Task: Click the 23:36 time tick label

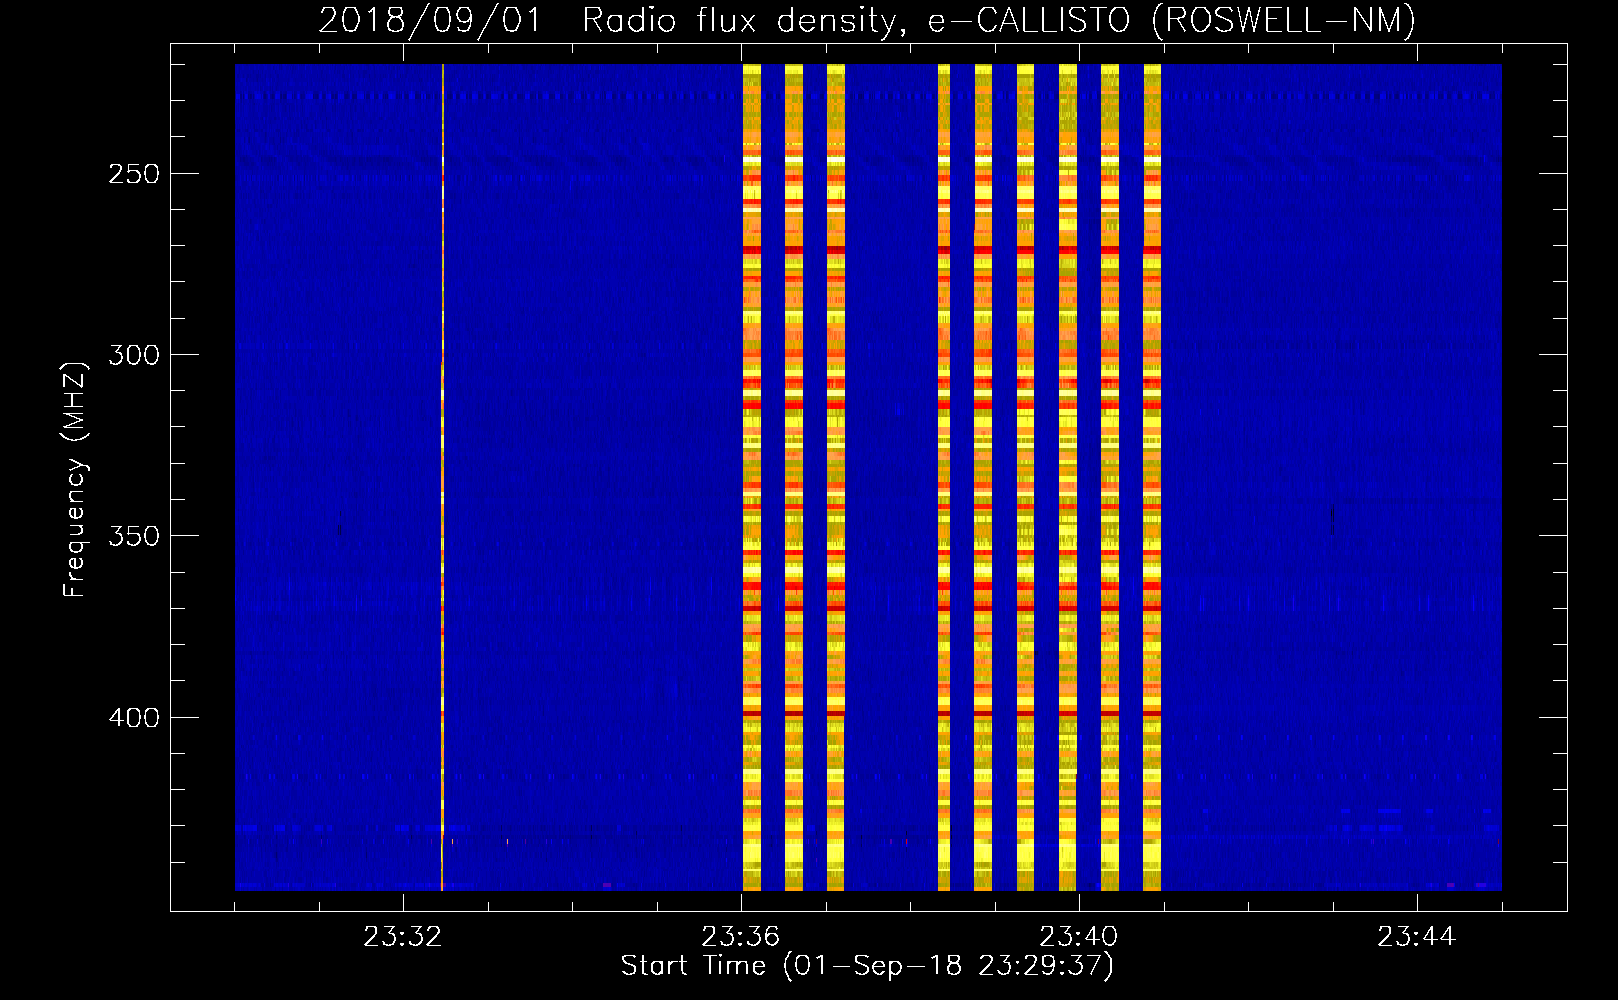Action: pos(741,937)
